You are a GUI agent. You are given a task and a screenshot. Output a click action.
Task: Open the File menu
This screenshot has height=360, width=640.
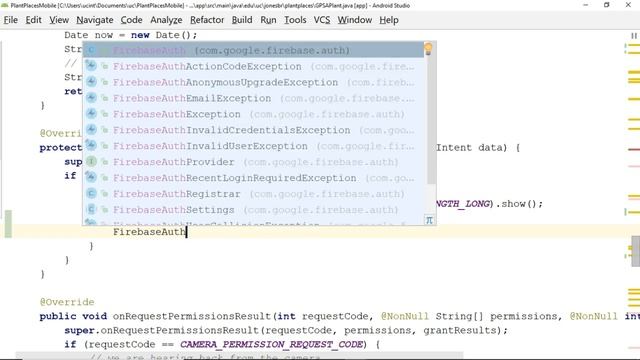(x=11, y=20)
